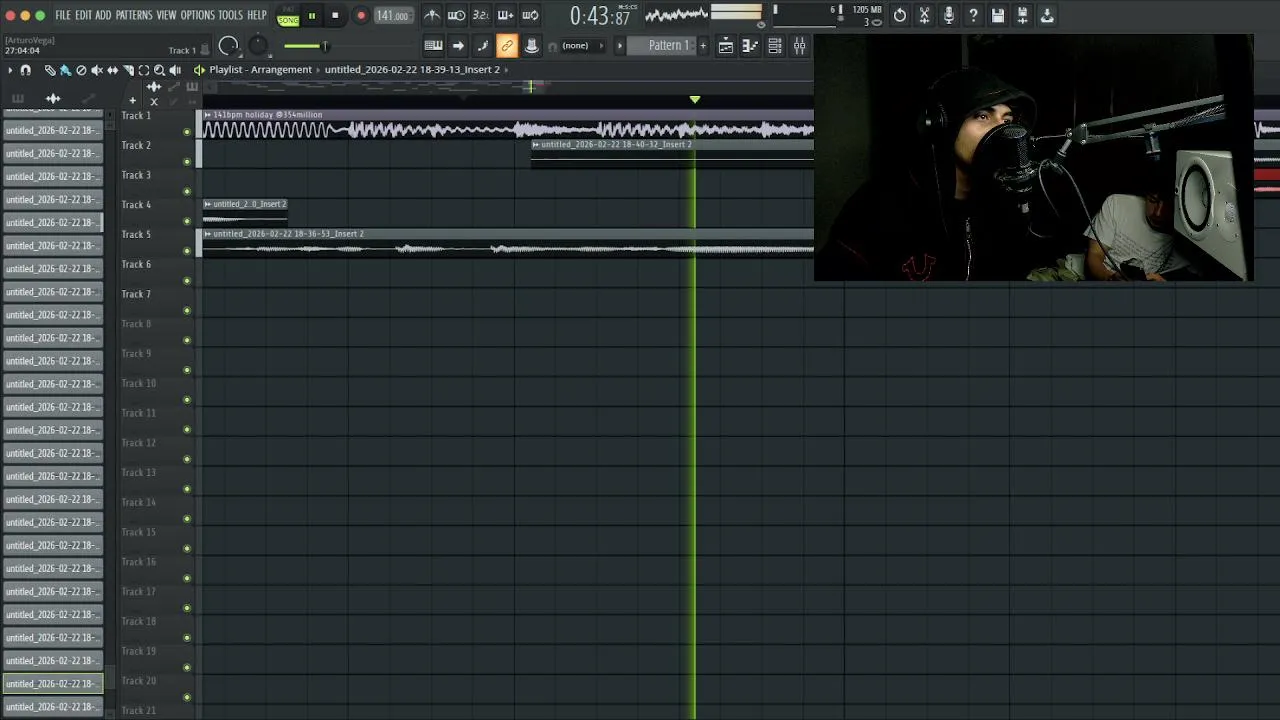
Task: Click the floppy disk save icon
Action: click(x=997, y=15)
